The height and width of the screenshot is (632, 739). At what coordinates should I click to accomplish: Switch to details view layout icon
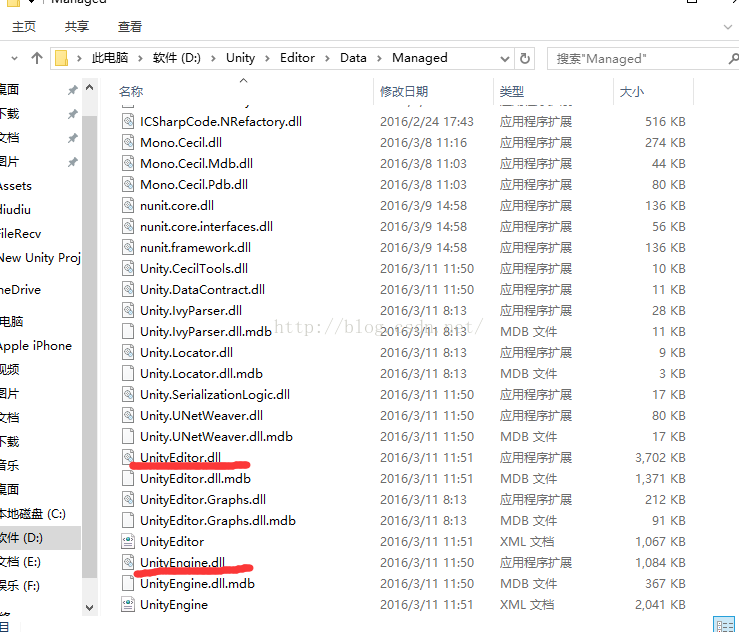coord(724,625)
